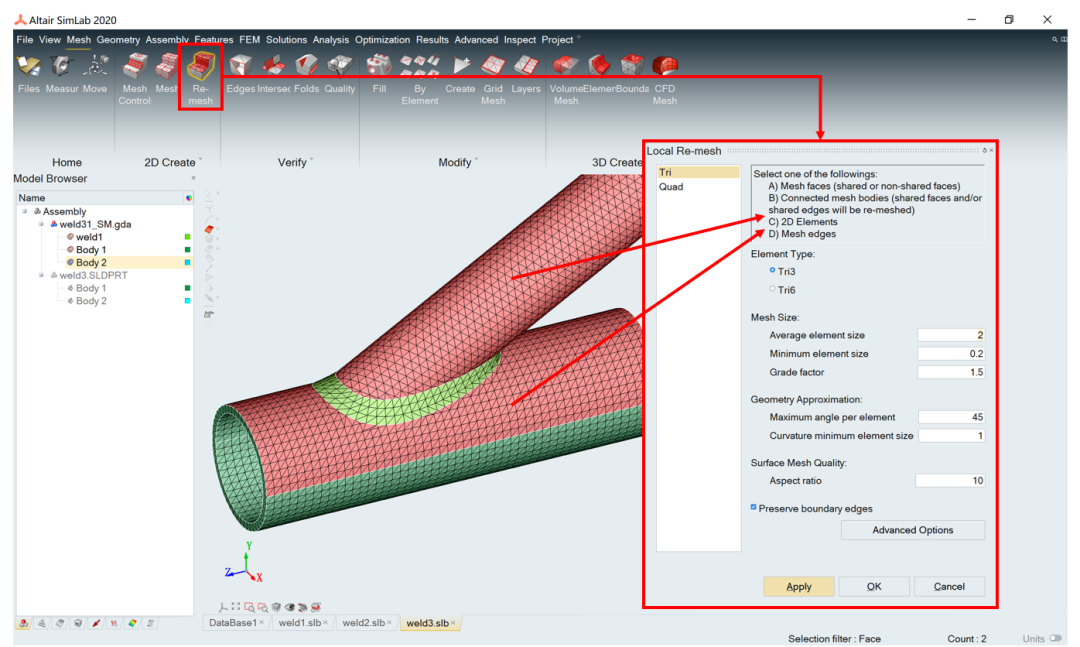Click the Create modify tool
The width and height of the screenshot is (1080, 647).
(x=460, y=74)
